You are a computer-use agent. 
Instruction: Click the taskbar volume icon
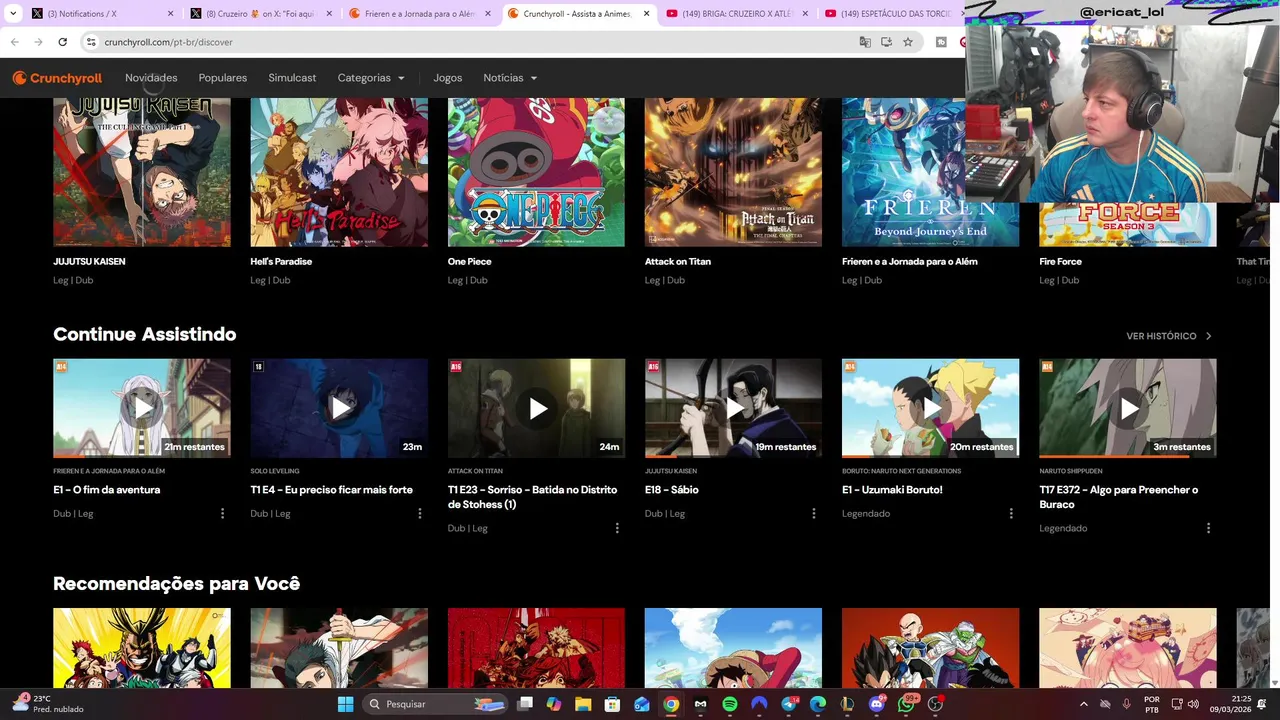[1193, 704]
